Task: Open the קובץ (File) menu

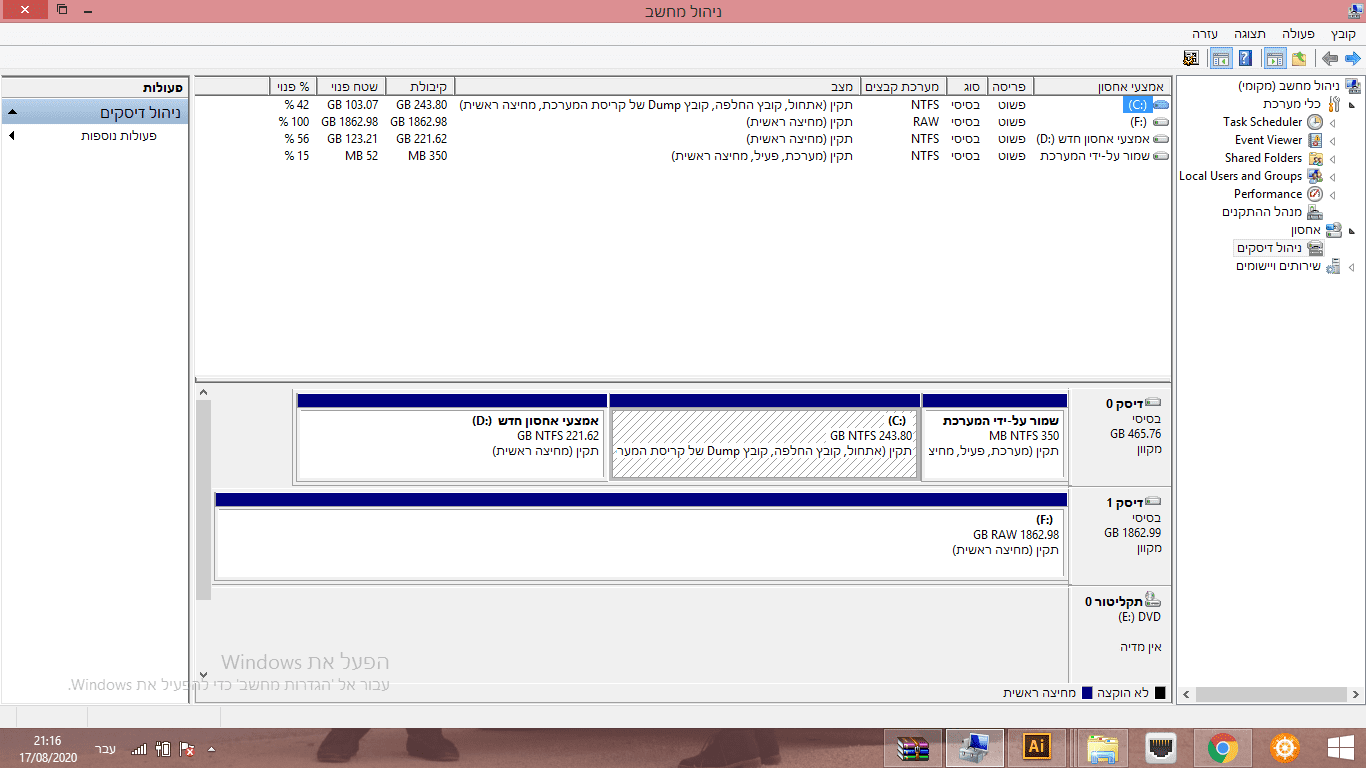Action: tap(1343, 33)
